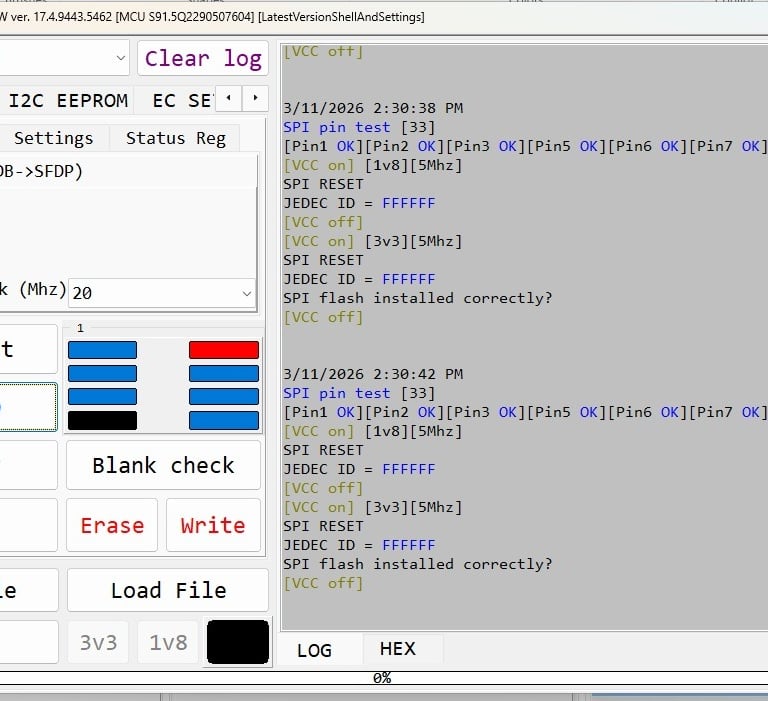Click the red pin indicator
Image resolution: width=768 pixels, height=701 pixels.
coord(224,350)
